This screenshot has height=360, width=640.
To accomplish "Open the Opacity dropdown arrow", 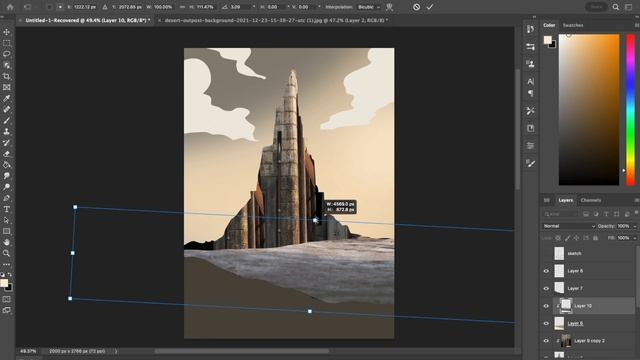I will point(635,226).
